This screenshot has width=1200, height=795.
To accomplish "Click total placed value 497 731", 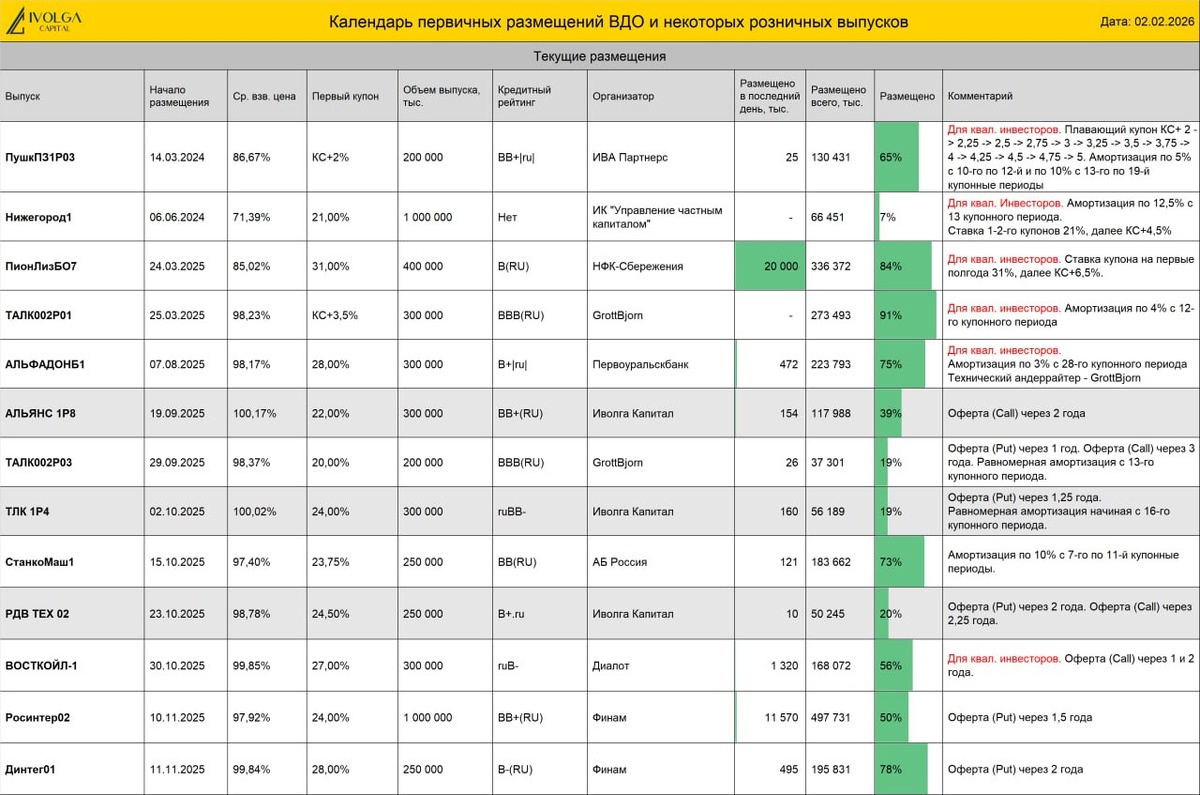I will (830, 717).
